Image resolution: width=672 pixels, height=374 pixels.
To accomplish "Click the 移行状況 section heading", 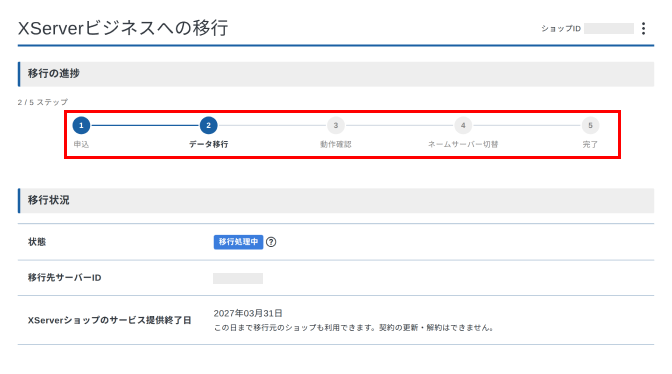I will tap(48, 200).
